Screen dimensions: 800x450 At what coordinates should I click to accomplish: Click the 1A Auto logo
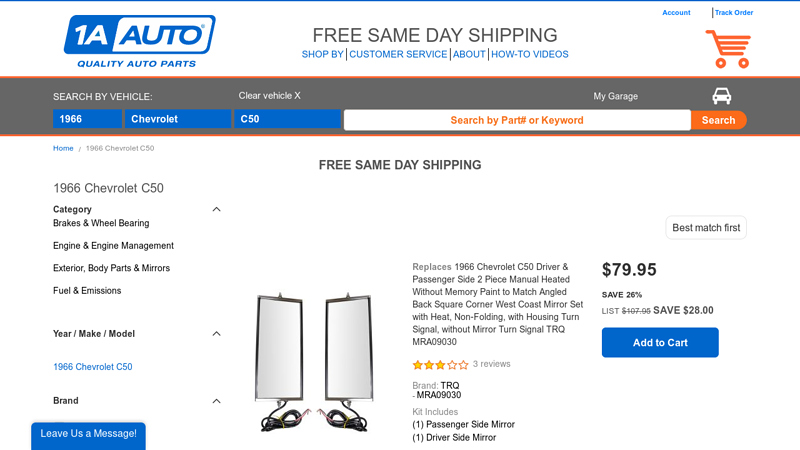(139, 41)
